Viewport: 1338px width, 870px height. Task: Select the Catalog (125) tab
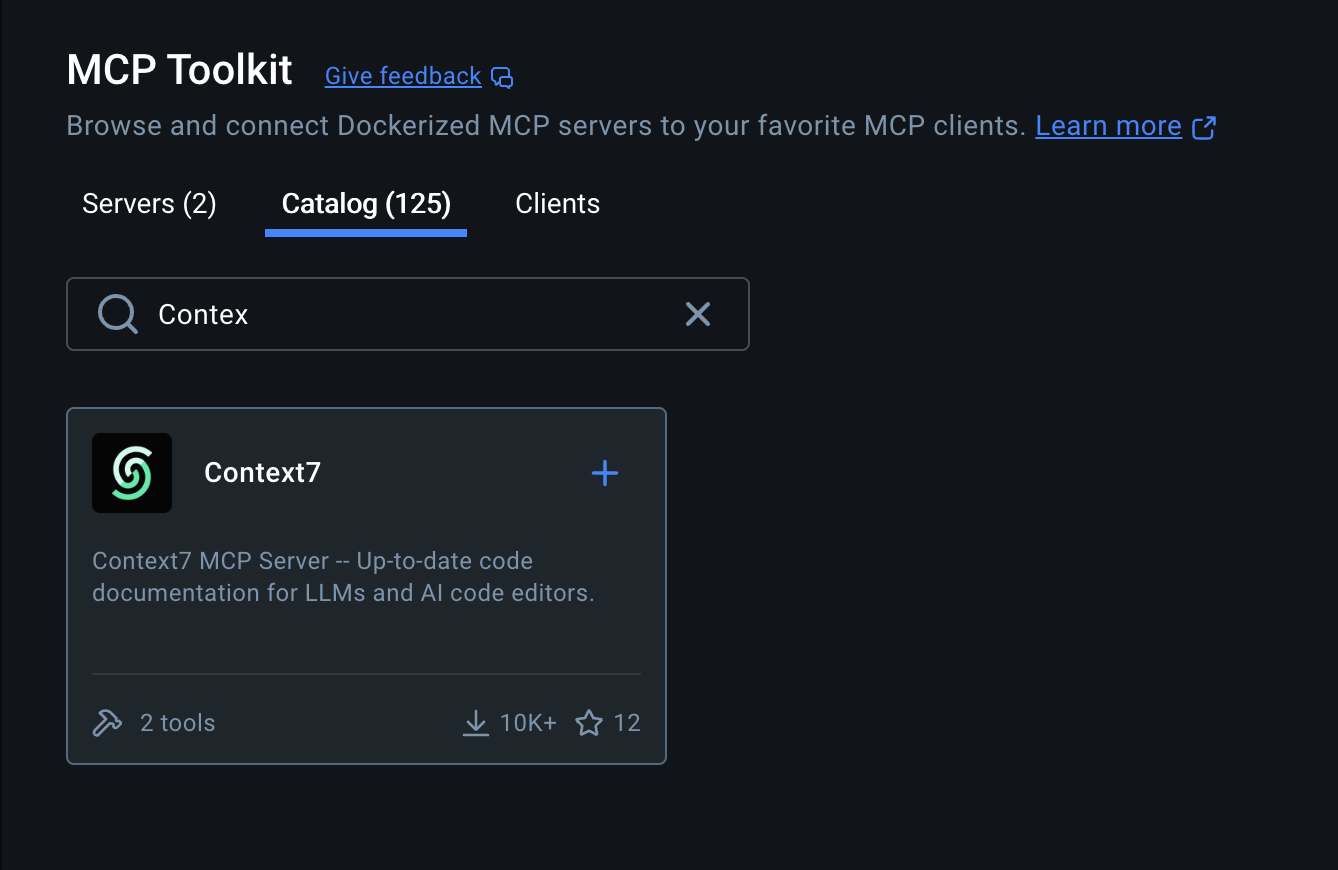366,204
